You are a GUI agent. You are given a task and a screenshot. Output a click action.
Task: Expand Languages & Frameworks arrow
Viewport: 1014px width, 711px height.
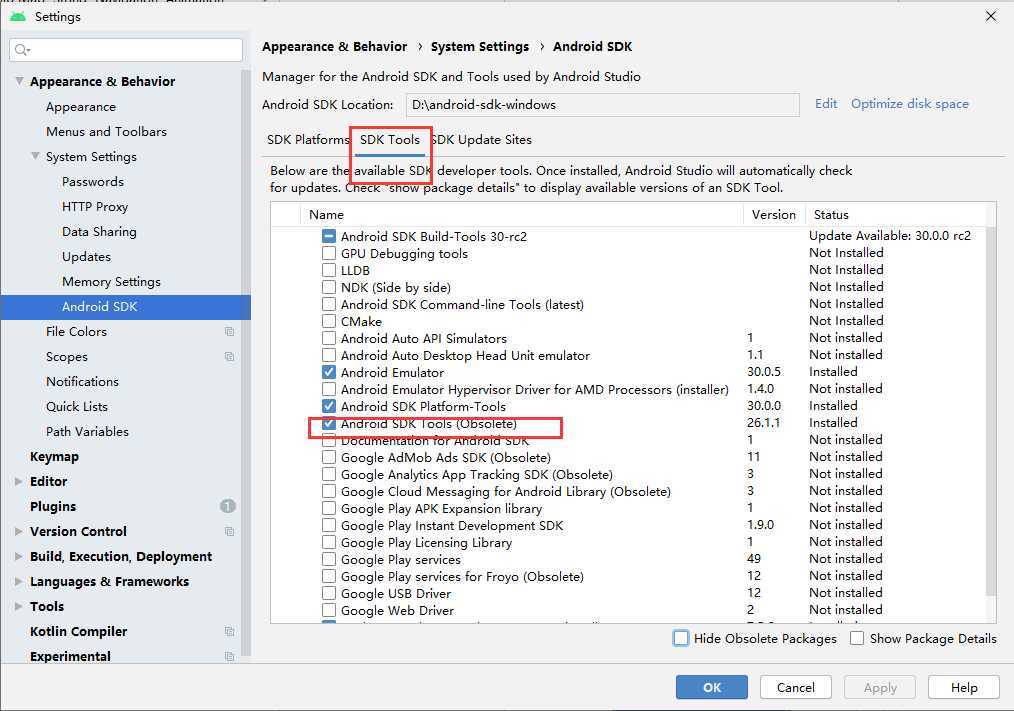(x=19, y=582)
